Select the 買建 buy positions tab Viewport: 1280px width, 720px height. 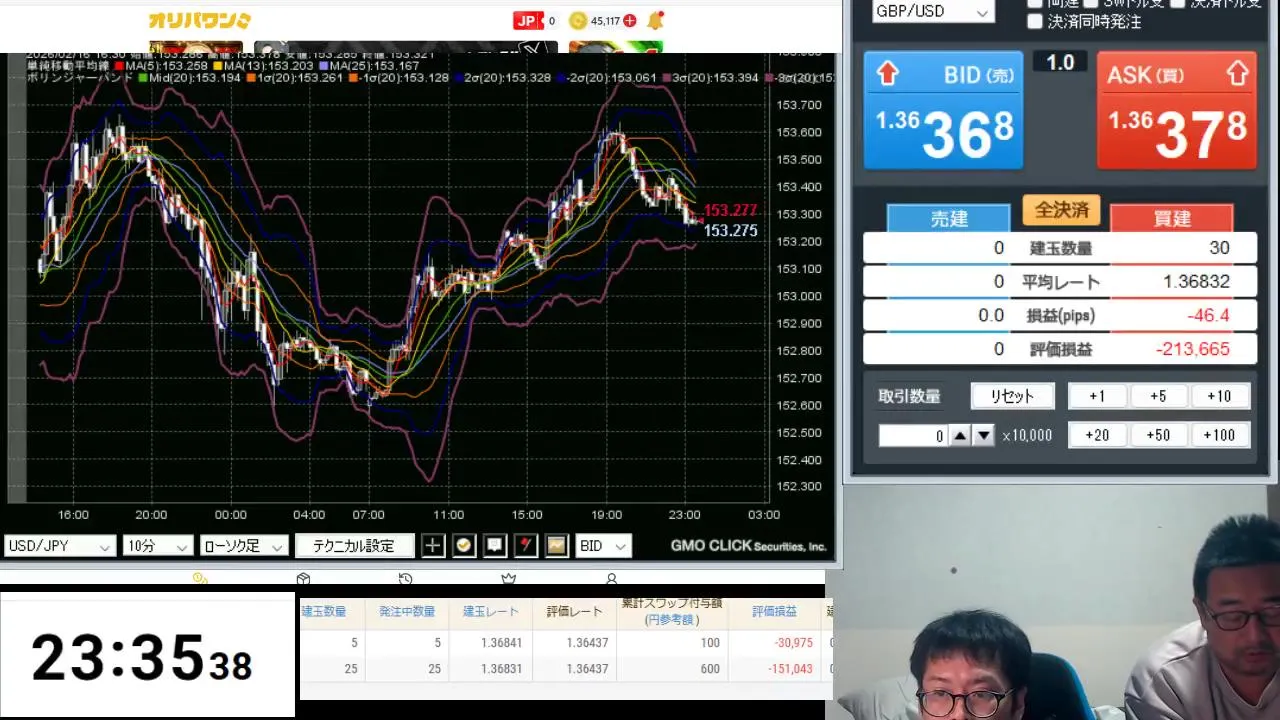[x=1172, y=218]
